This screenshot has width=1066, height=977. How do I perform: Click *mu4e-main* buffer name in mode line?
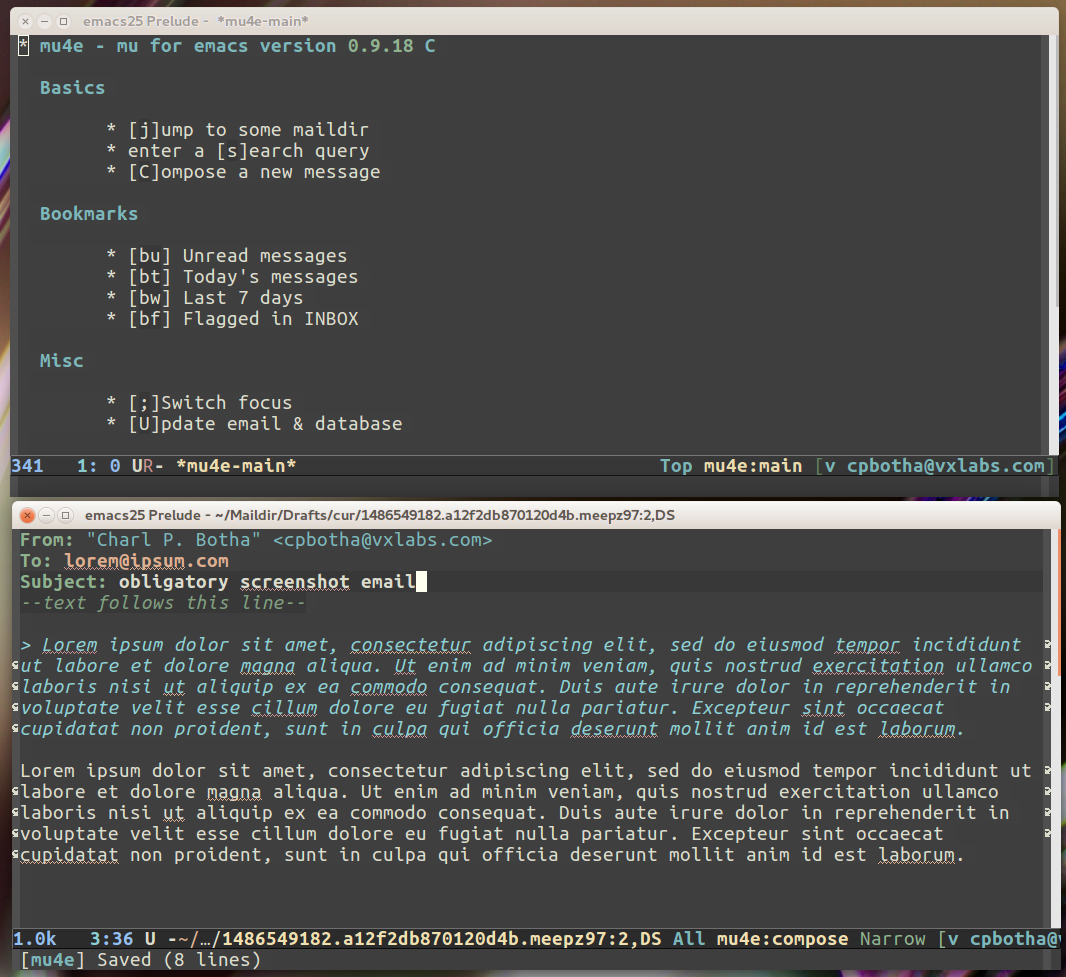[236, 466]
